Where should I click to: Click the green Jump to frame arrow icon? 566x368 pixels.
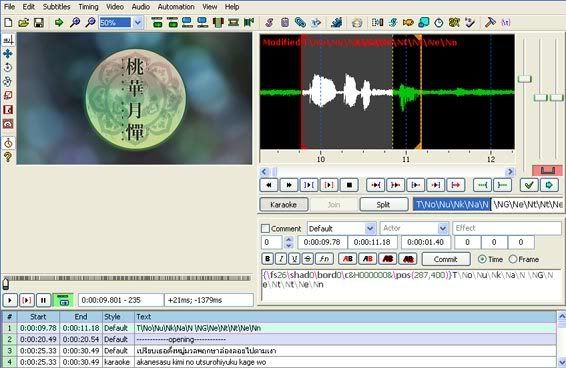[x=58, y=23]
